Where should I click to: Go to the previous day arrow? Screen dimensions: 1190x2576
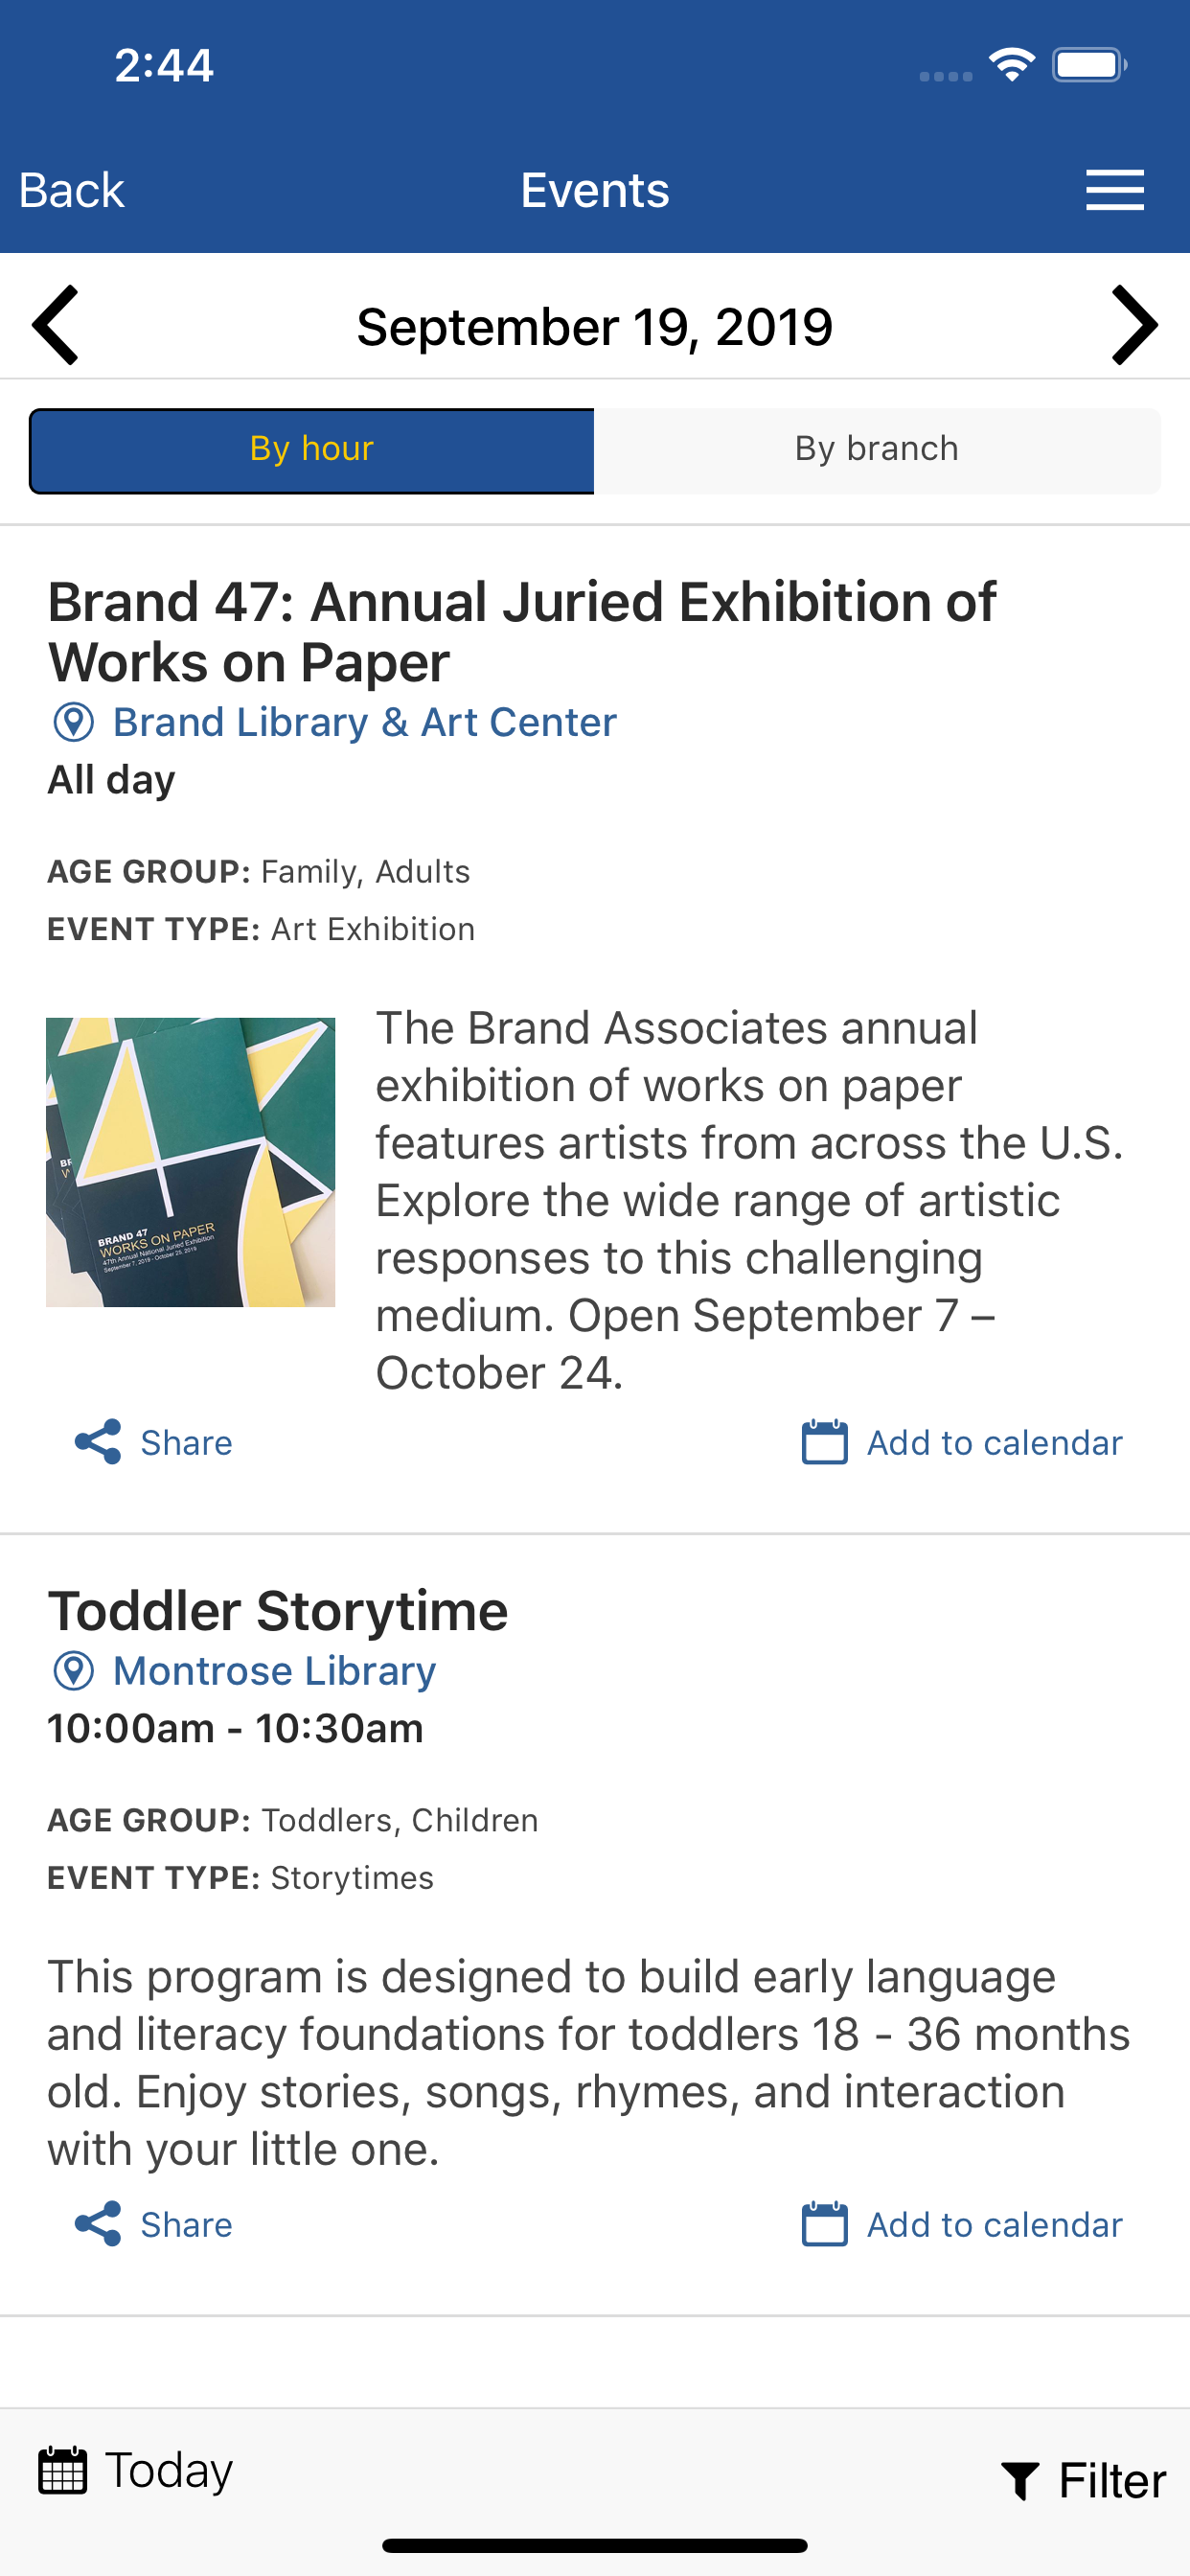point(55,325)
